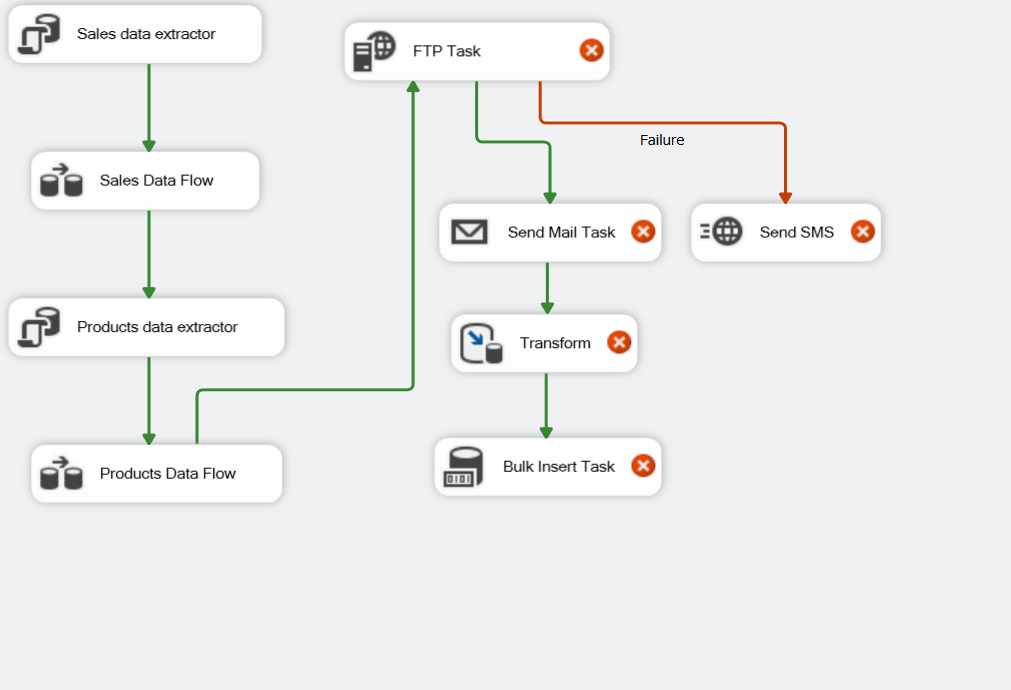Click the error badge on Send SMS
Viewport: 1011px width, 690px height.
click(x=863, y=232)
